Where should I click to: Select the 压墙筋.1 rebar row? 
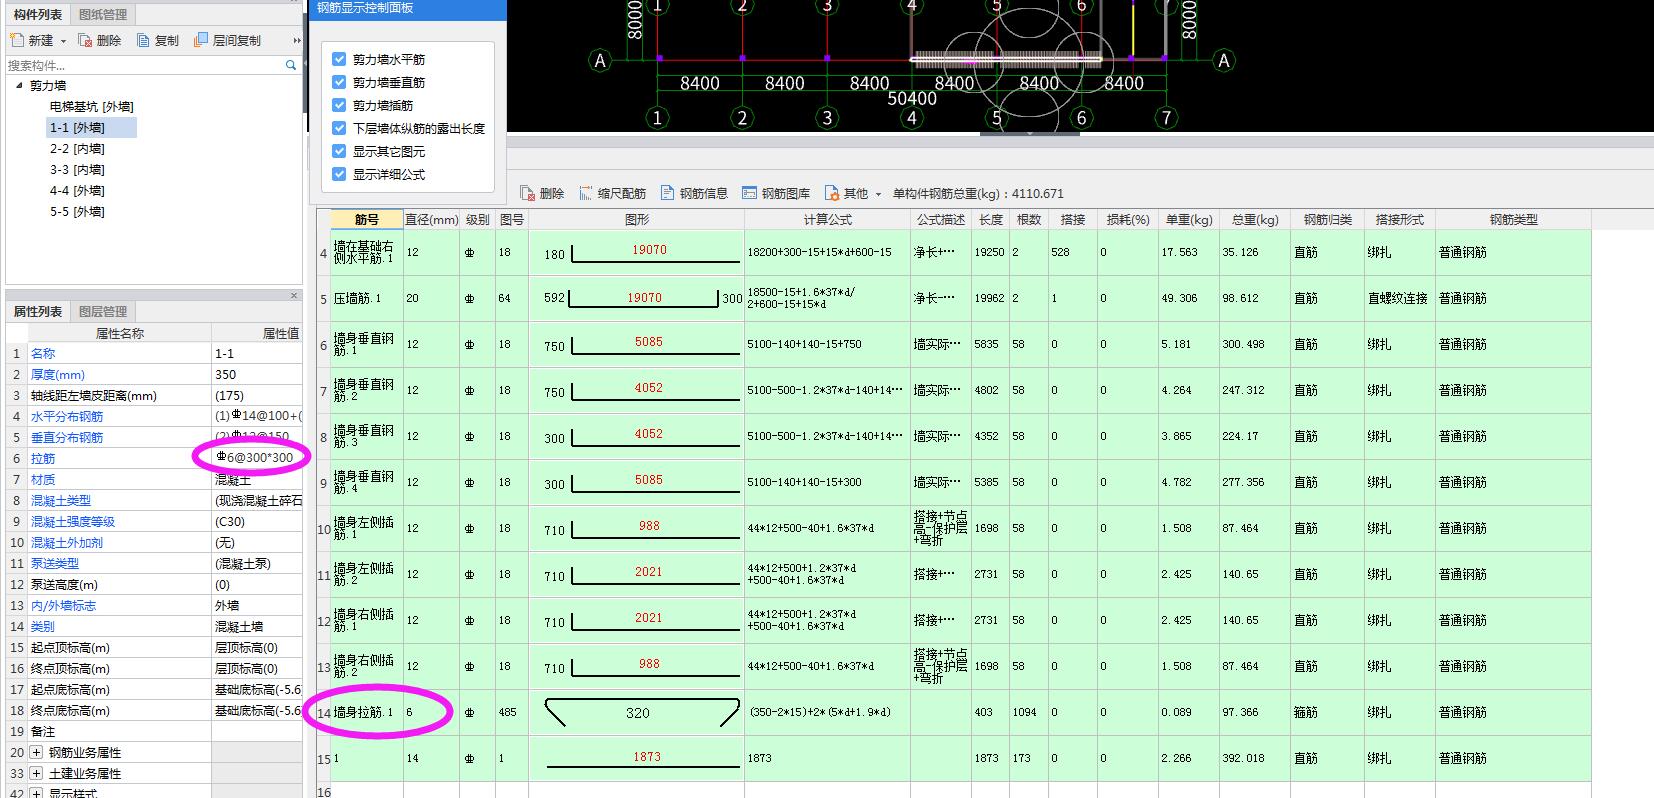(955, 299)
